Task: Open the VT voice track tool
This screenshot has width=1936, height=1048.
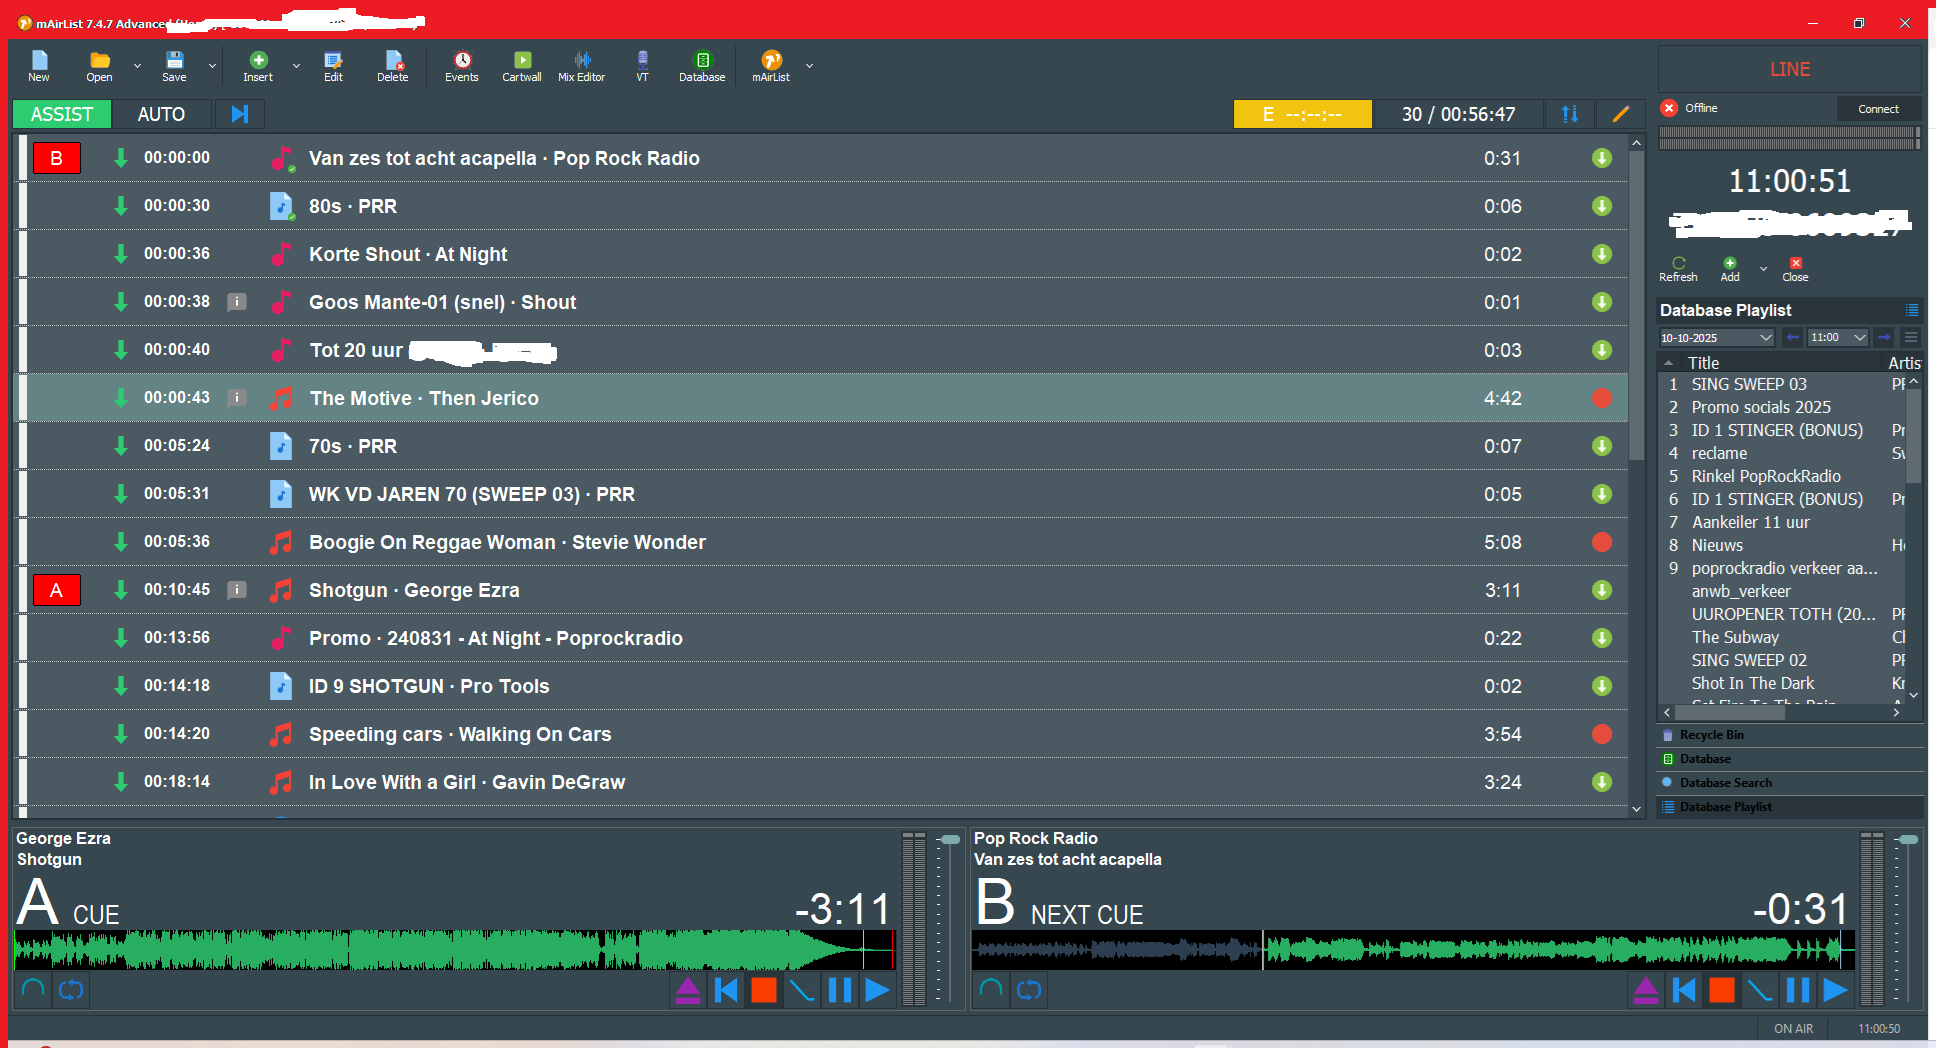Action: click(642, 66)
